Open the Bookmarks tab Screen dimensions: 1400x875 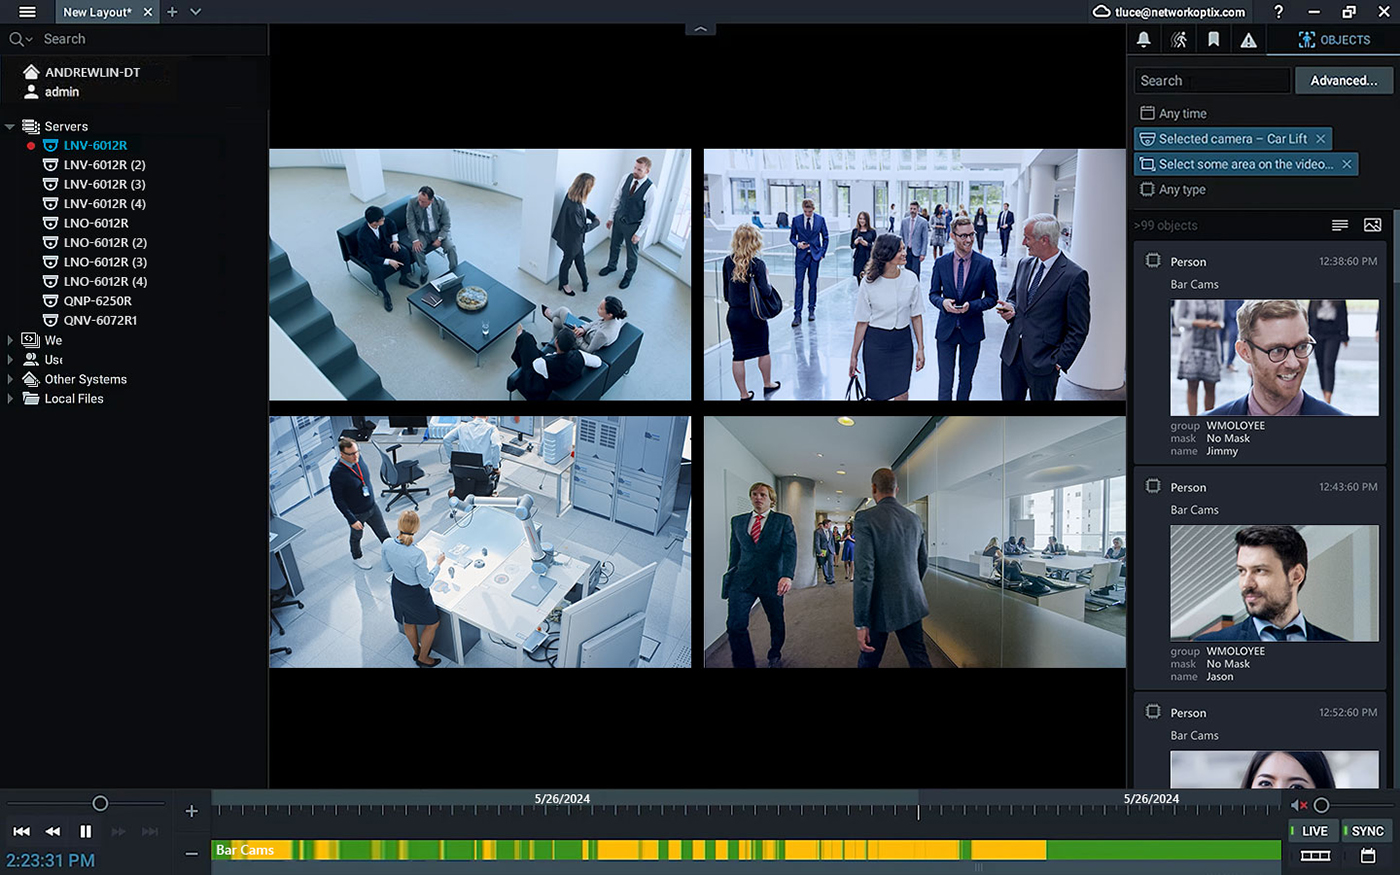[x=1213, y=40]
